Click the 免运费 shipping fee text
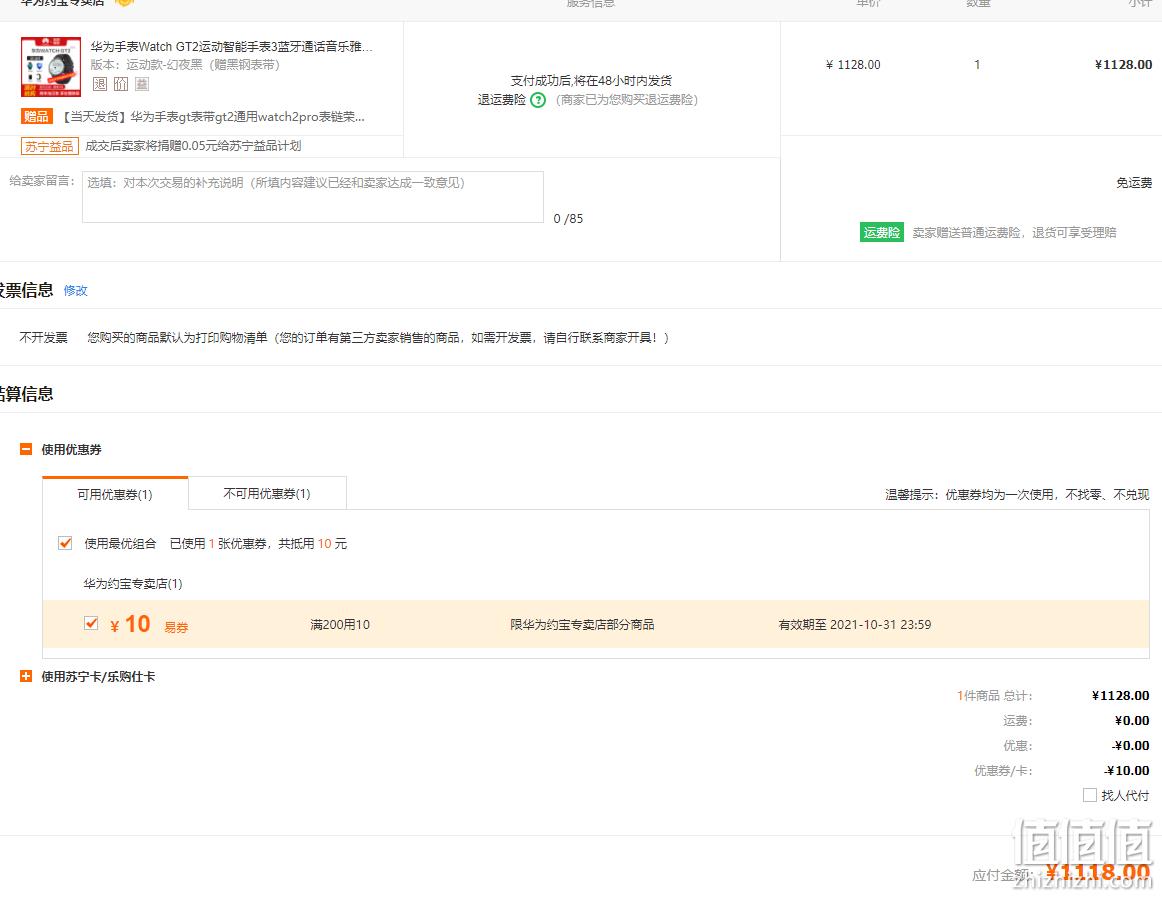 pos(1134,183)
